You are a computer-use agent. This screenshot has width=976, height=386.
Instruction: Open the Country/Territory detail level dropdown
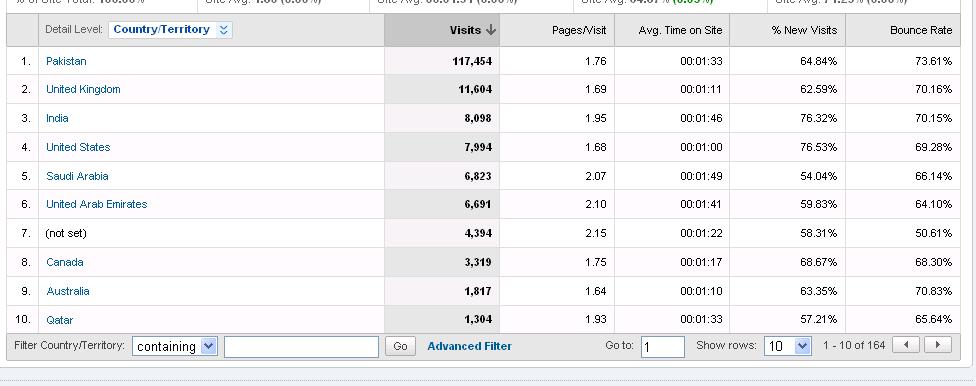(170, 30)
